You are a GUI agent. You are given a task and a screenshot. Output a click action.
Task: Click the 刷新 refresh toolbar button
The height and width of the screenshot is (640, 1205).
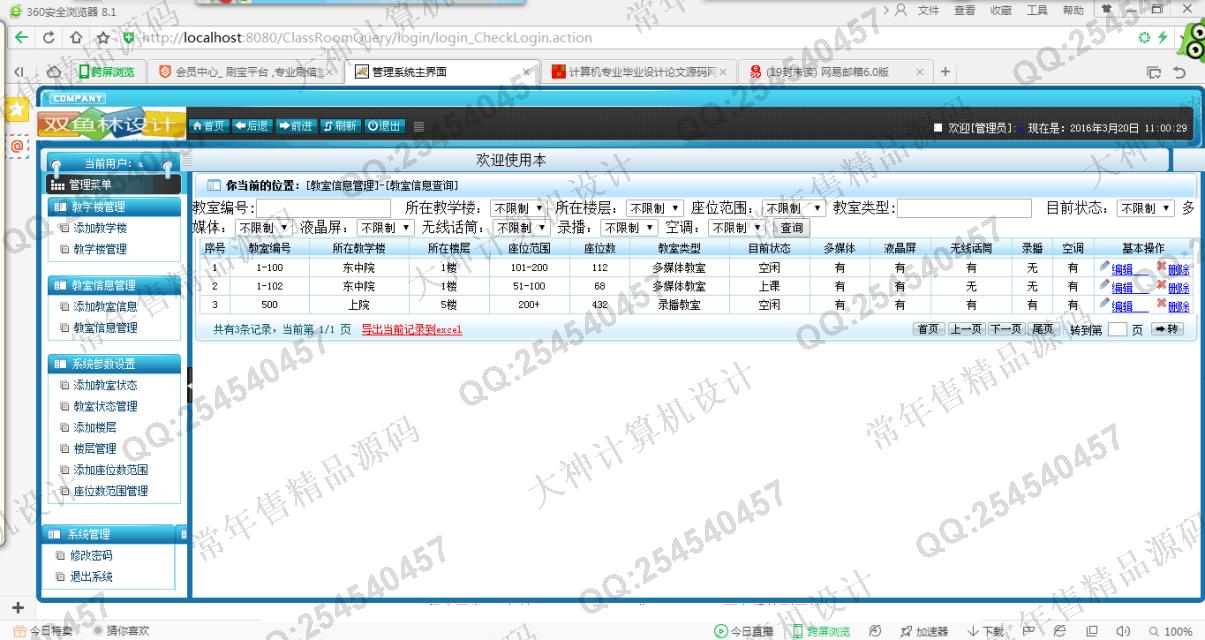(x=340, y=126)
